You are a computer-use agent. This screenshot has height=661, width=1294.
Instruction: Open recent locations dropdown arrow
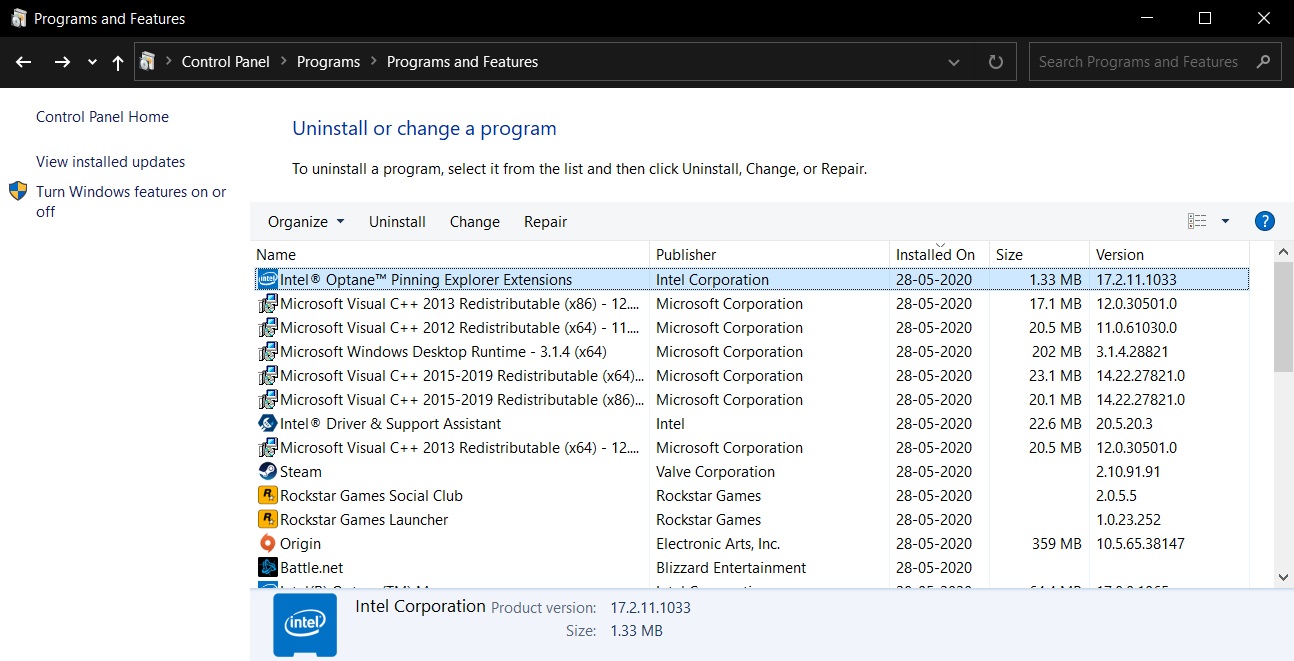92,62
